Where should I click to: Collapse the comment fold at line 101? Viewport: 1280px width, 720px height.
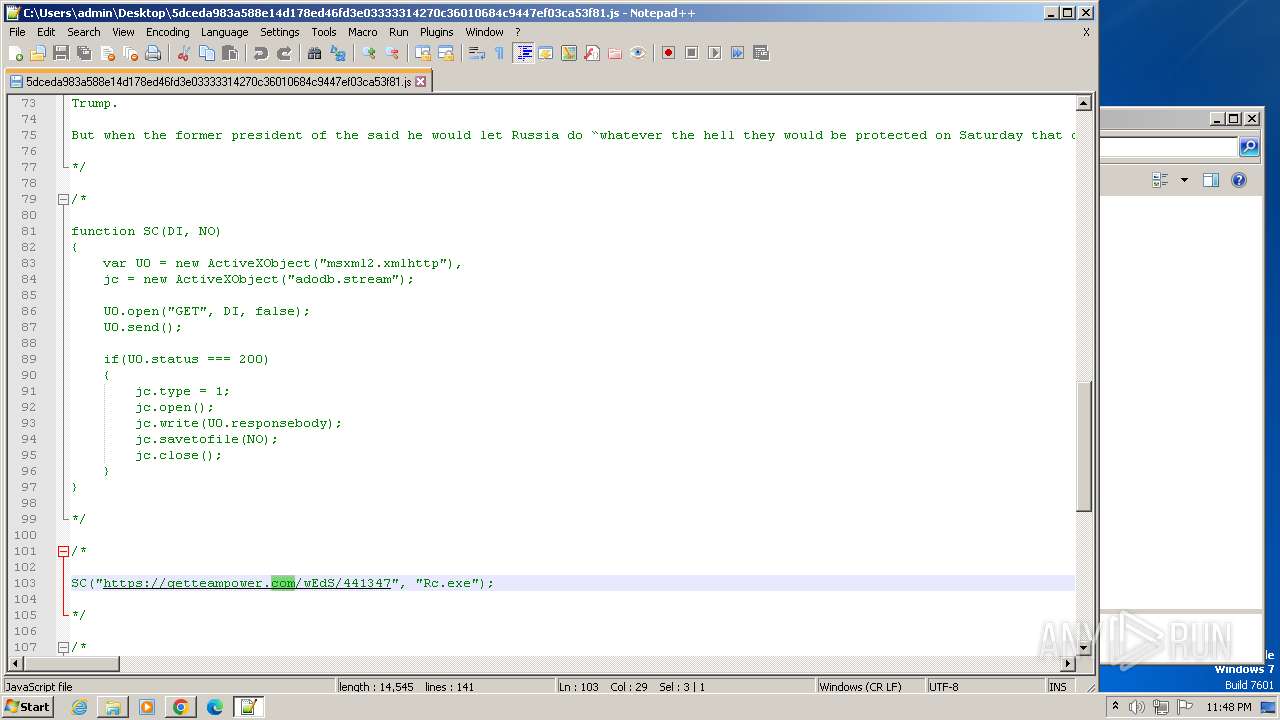pyautogui.click(x=63, y=551)
